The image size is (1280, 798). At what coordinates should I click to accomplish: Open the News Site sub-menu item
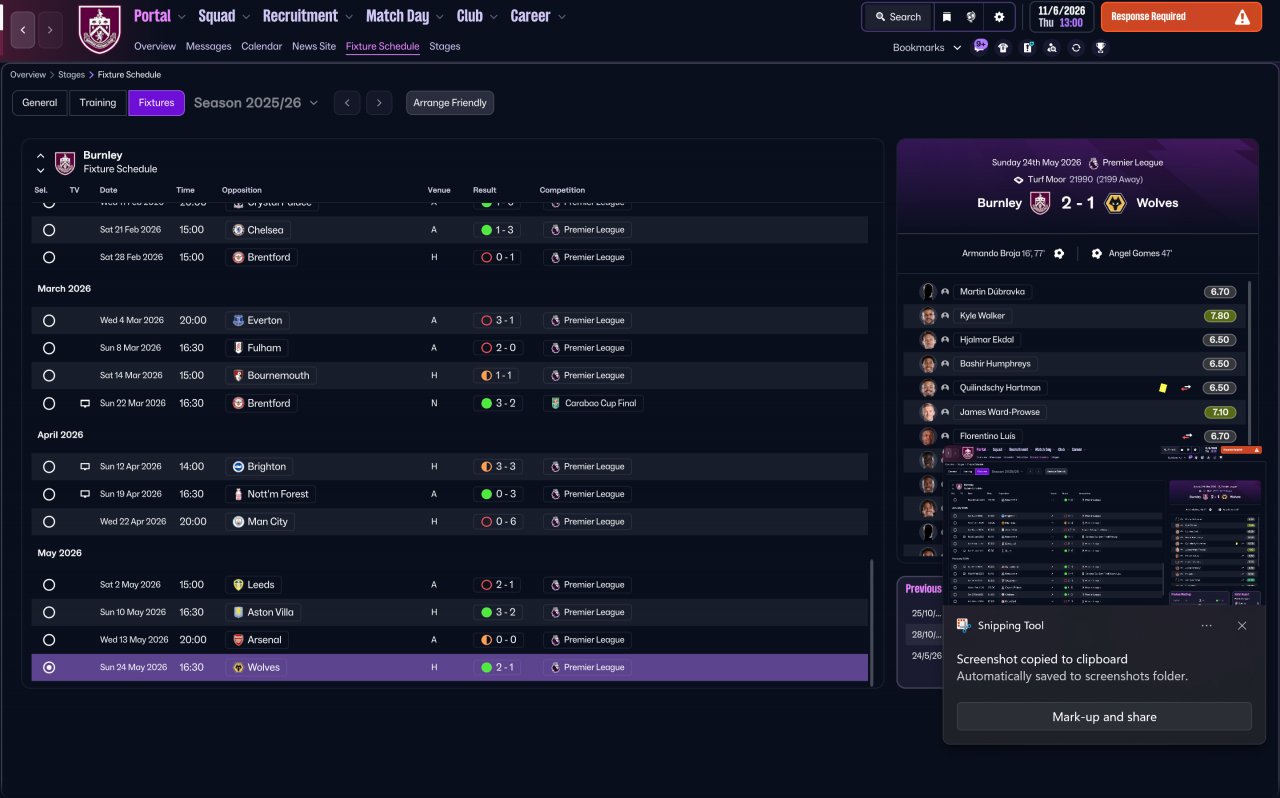point(314,47)
